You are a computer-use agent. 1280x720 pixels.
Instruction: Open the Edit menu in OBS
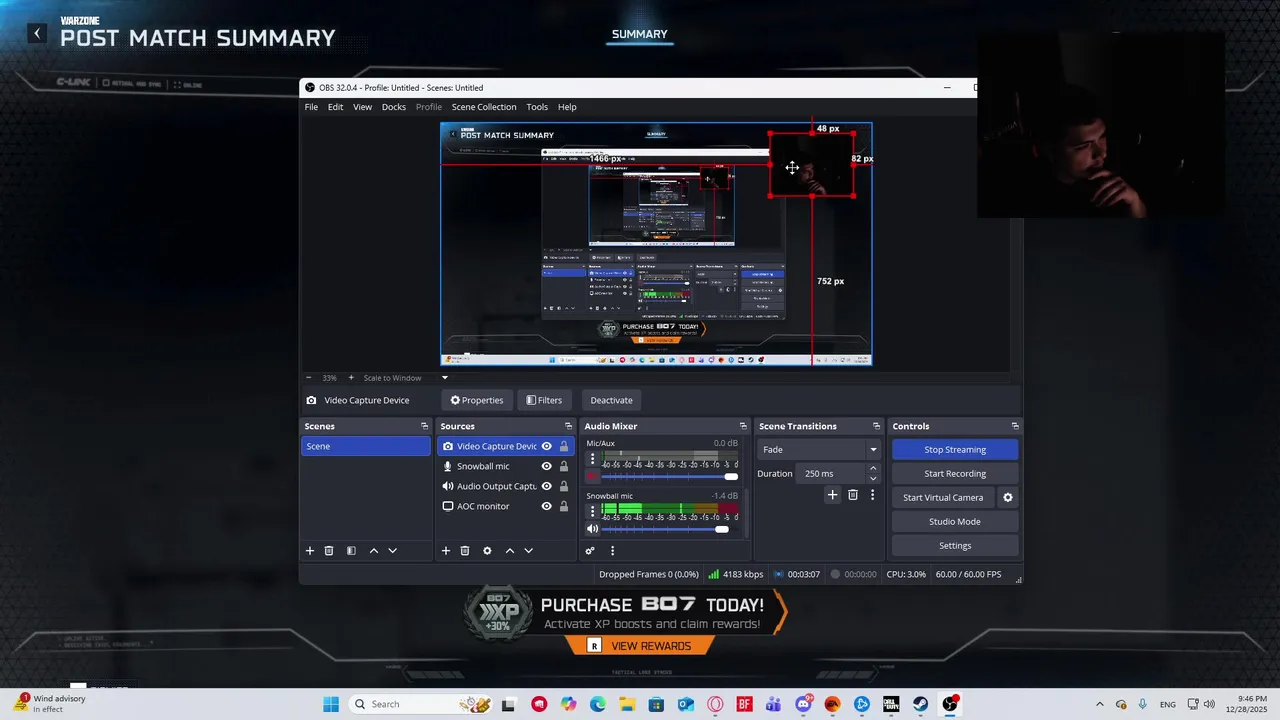click(335, 107)
